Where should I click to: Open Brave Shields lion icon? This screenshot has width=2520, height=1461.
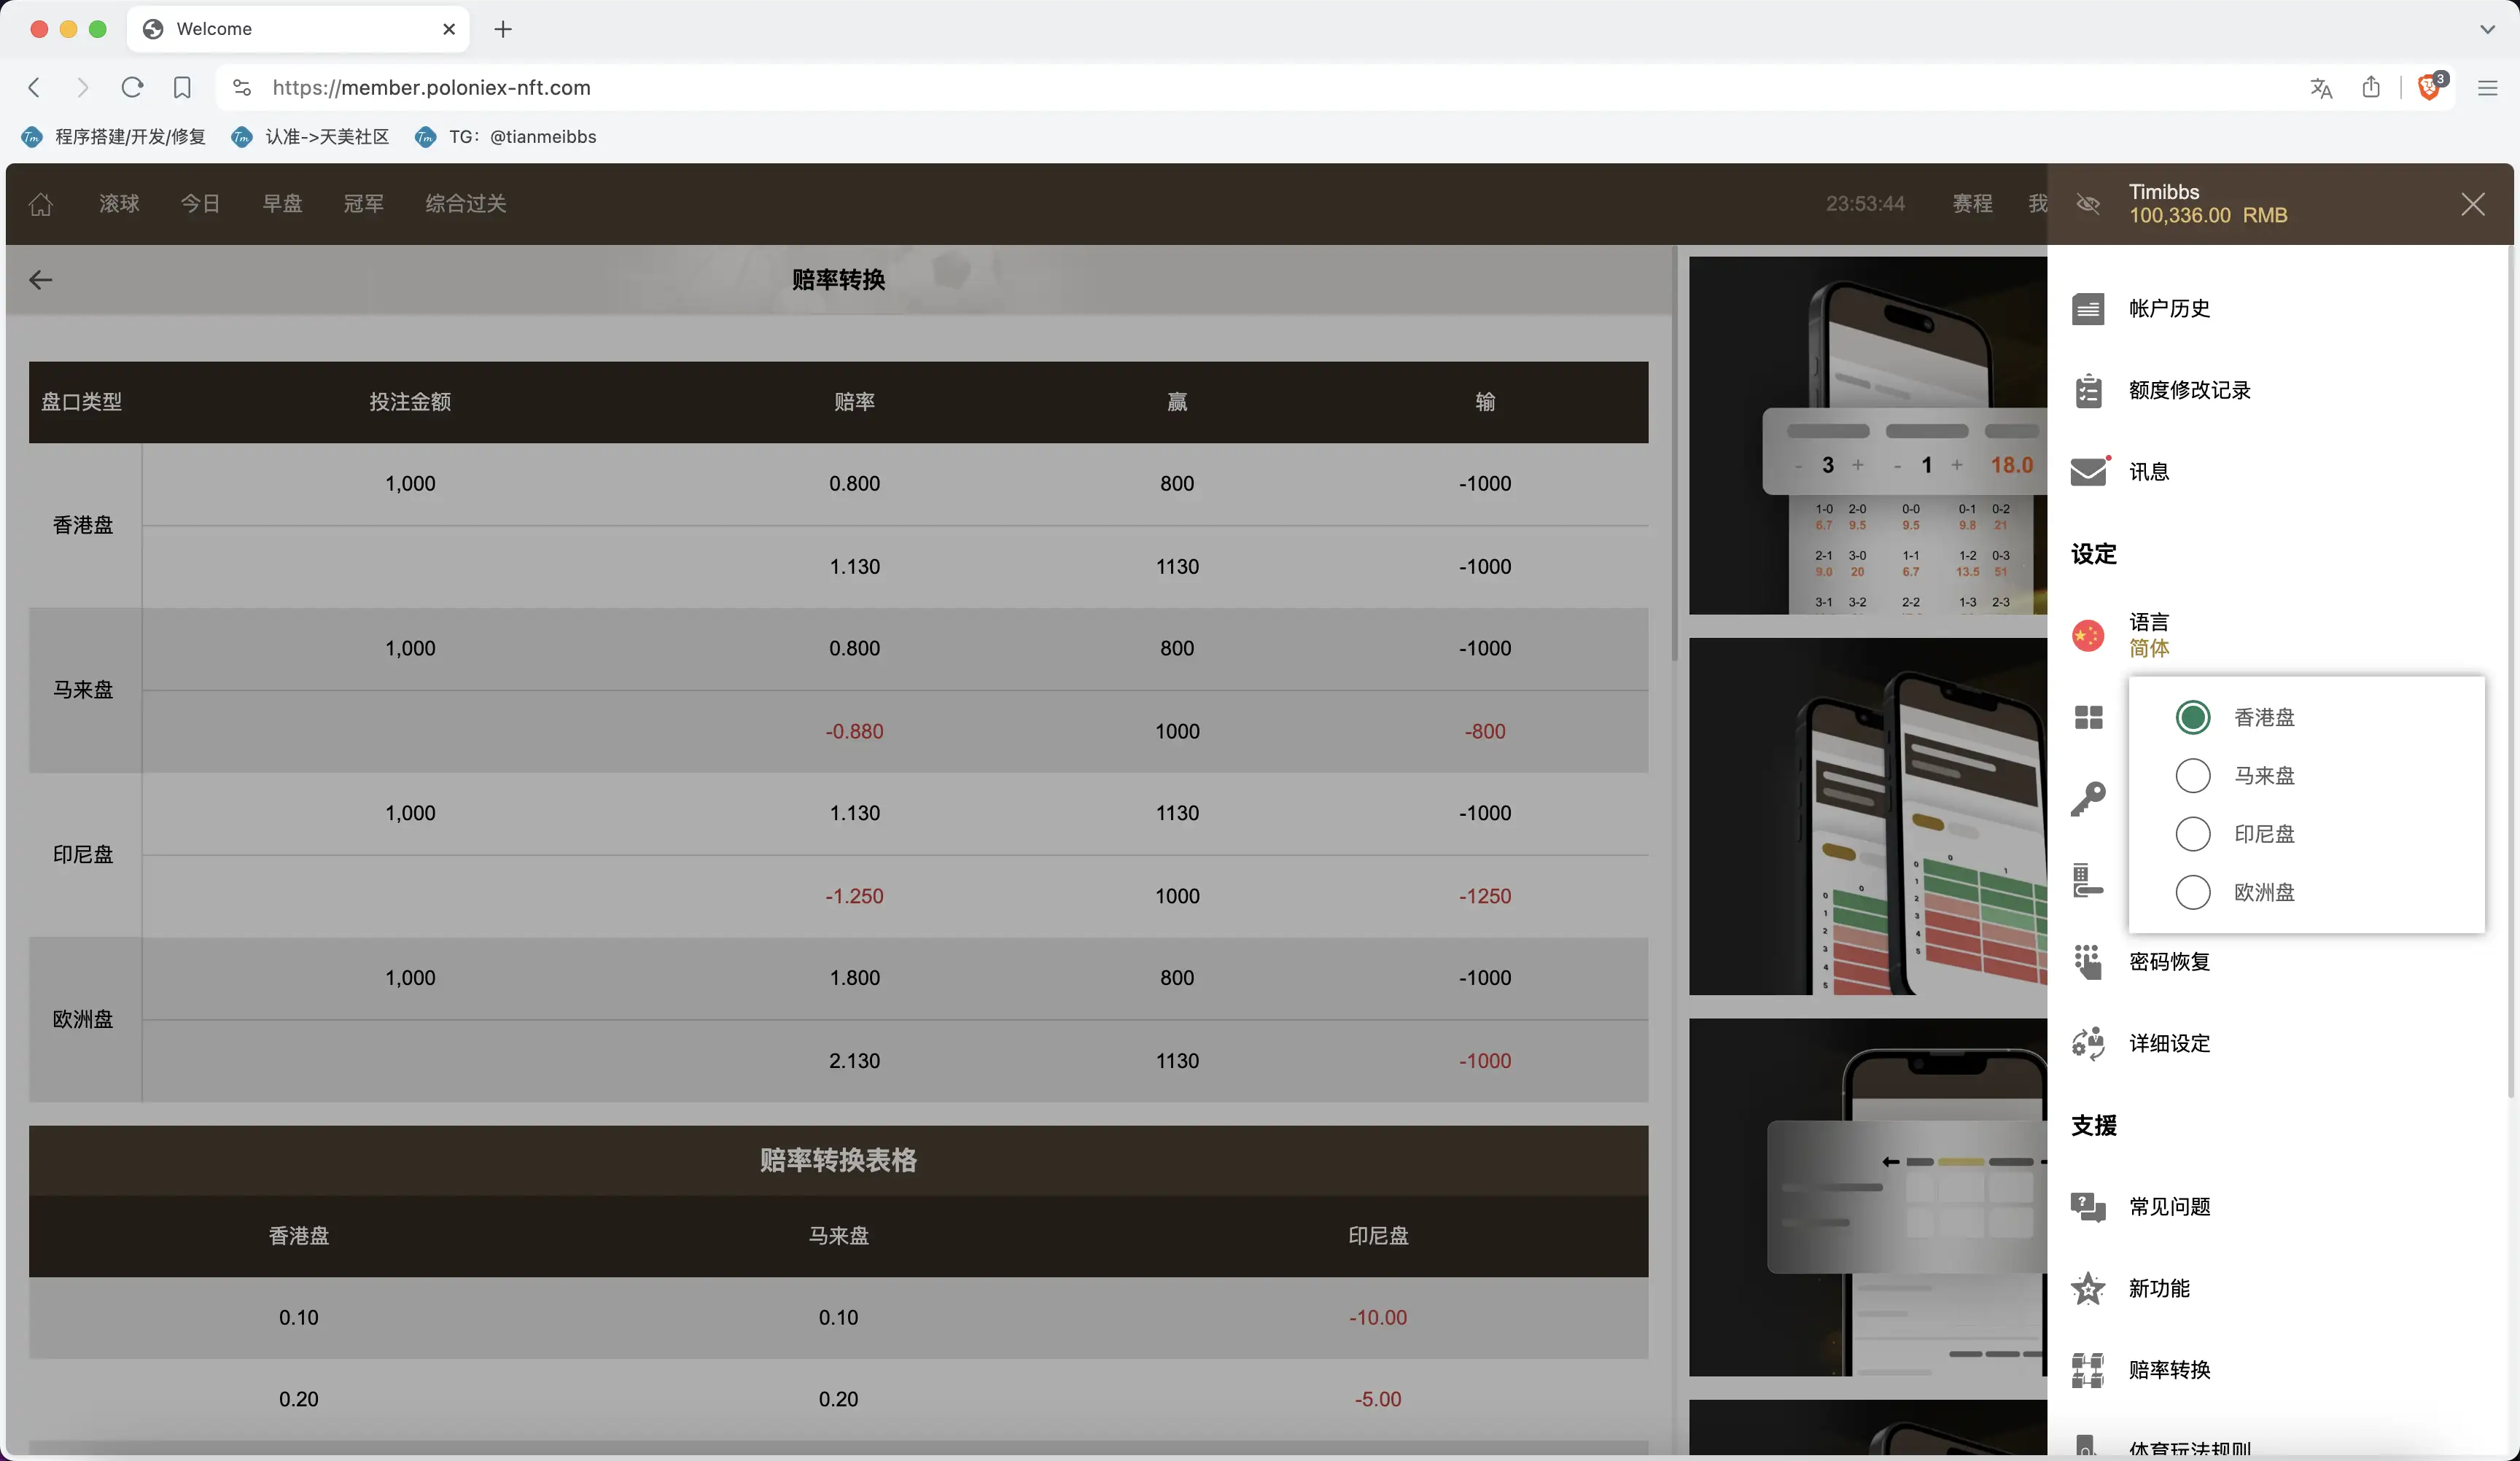pos(2430,88)
